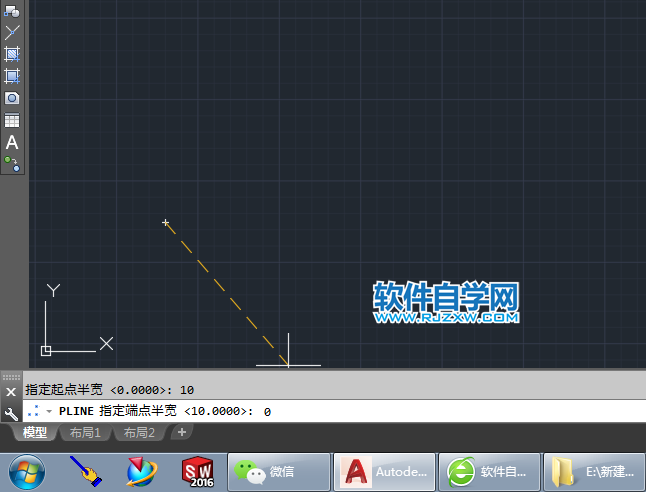Screen dimensions: 646x492
Task: Close the command line window
Action: tap(11, 392)
